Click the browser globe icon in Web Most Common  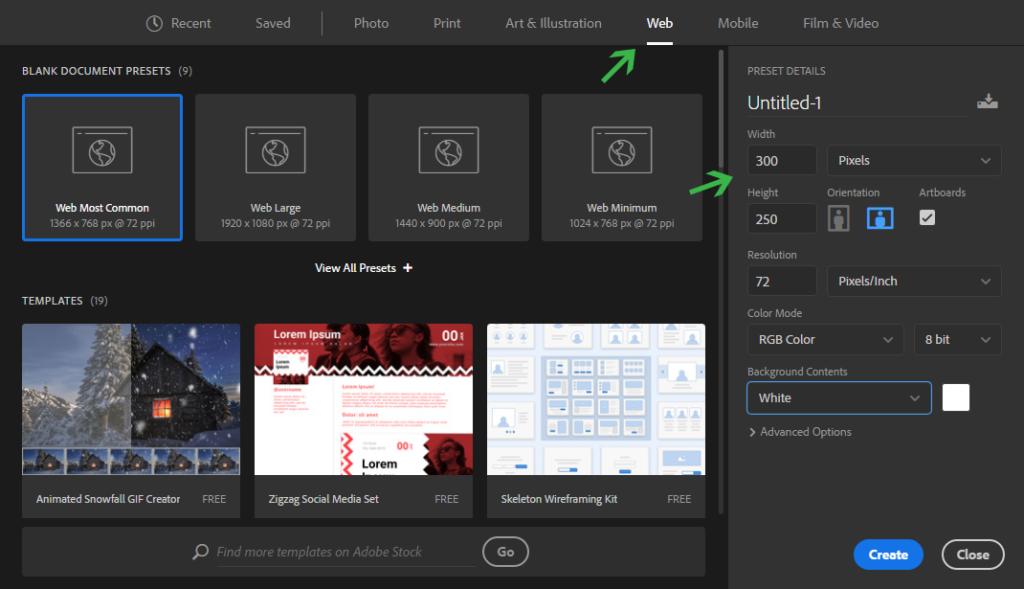pos(103,150)
